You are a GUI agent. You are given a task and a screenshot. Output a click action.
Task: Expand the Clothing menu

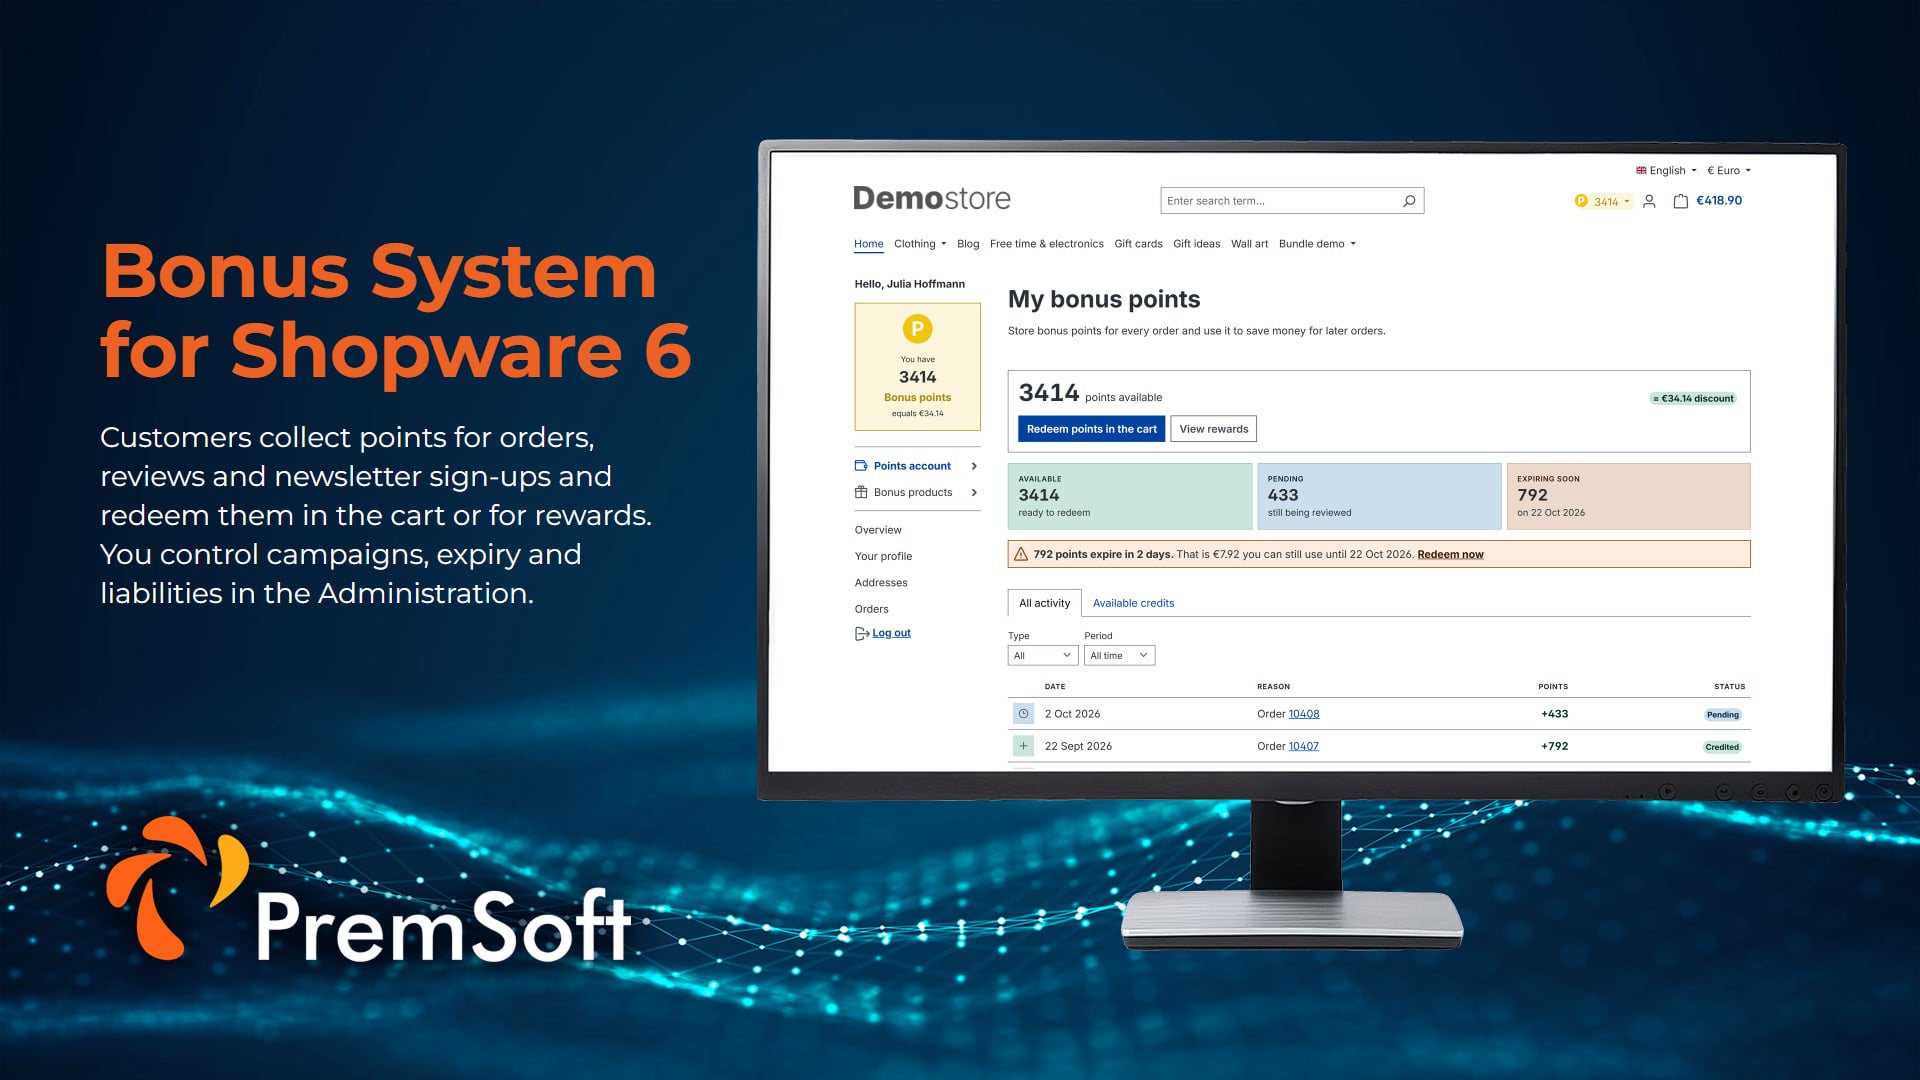coord(920,244)
